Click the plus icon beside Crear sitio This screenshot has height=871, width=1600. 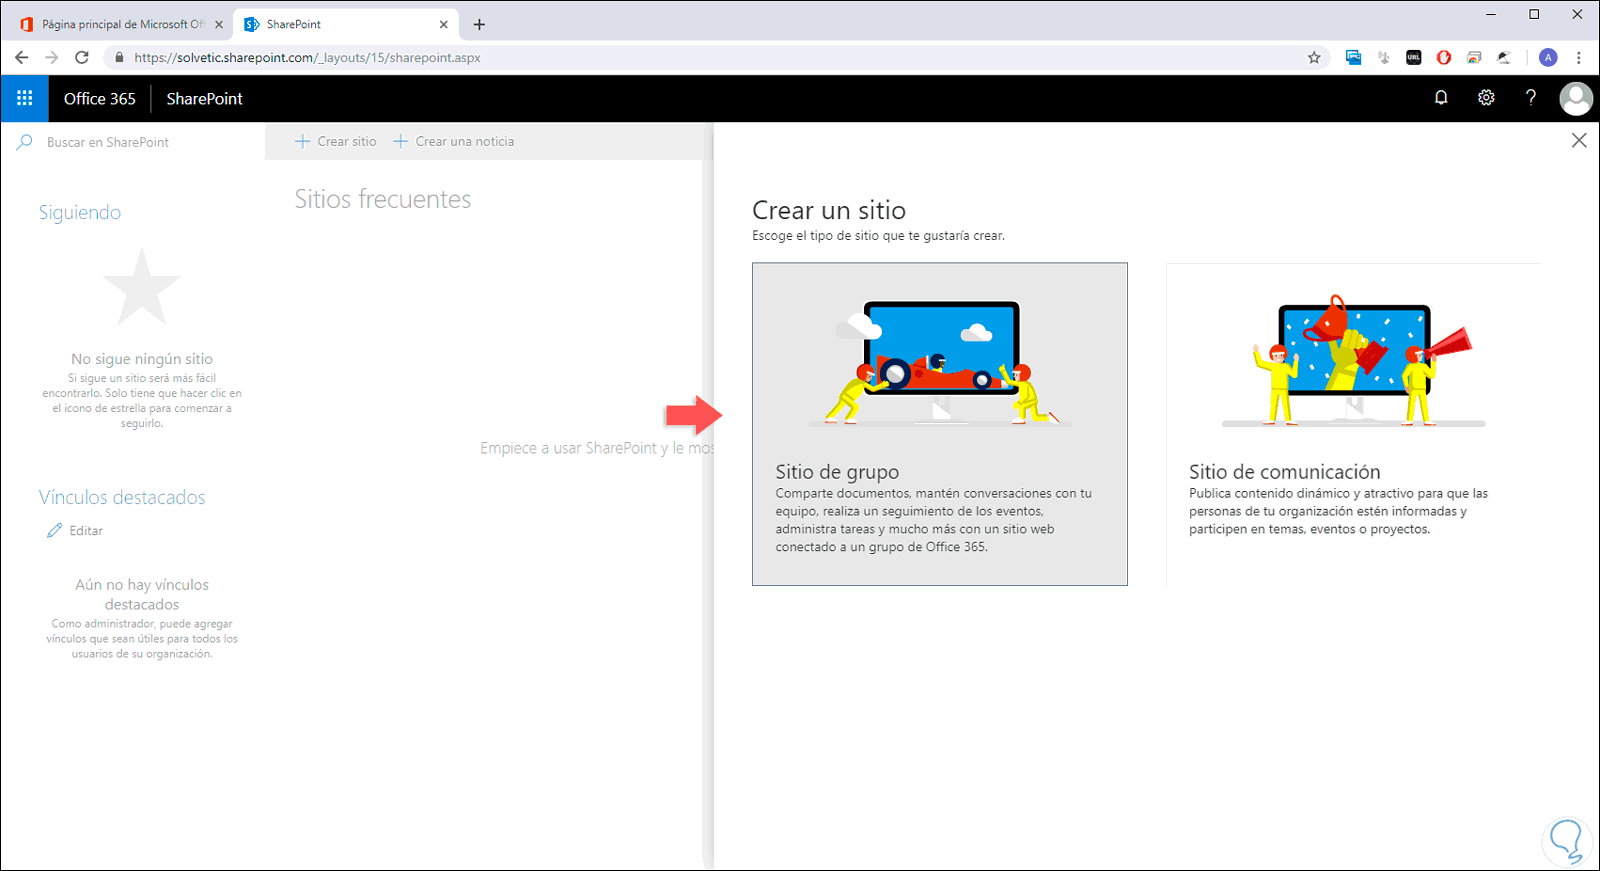click(302, 142)
